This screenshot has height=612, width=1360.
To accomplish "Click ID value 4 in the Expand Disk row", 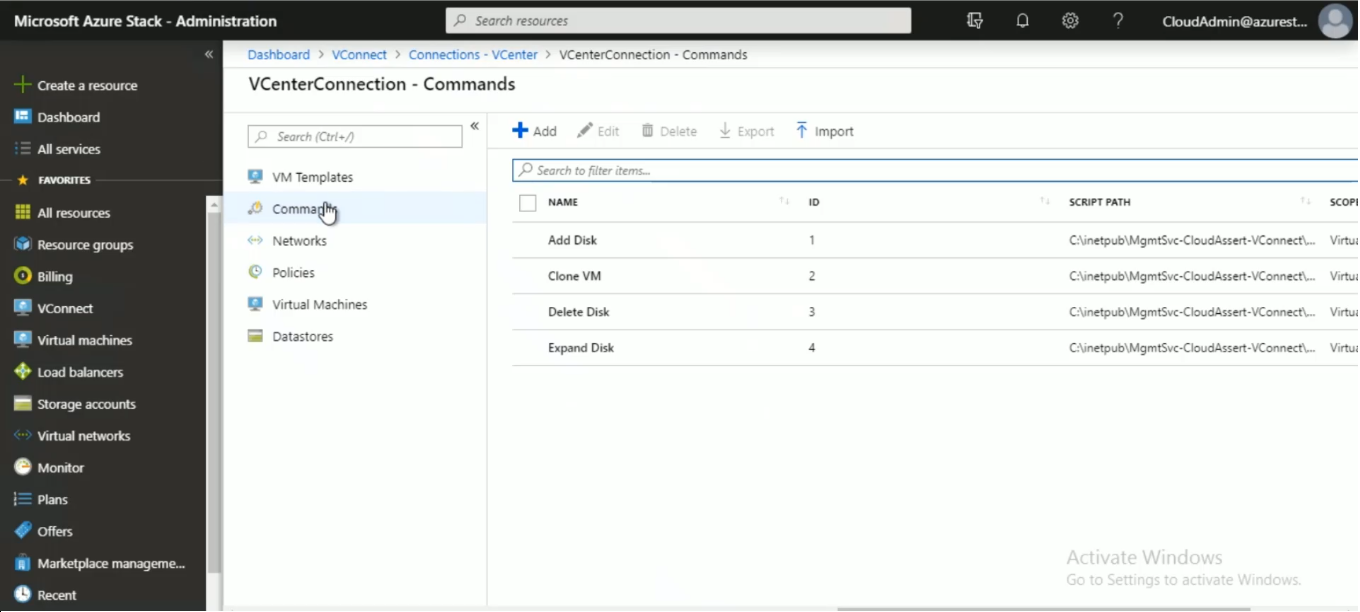I will (x=812, y=348).
